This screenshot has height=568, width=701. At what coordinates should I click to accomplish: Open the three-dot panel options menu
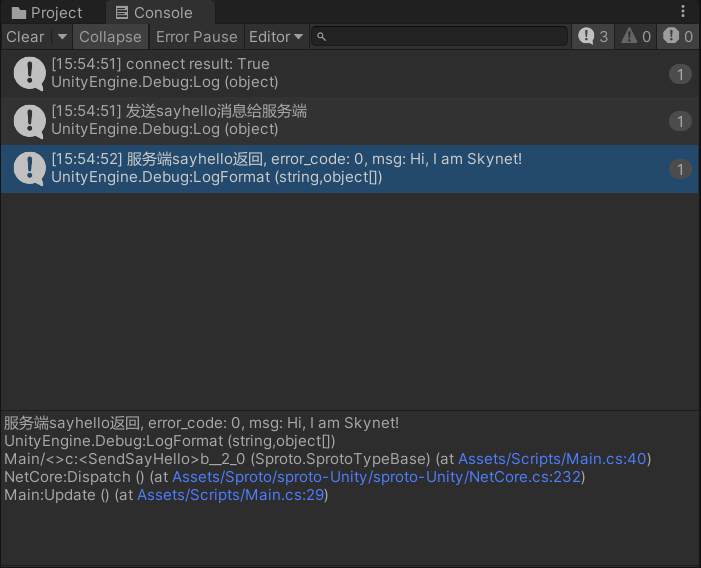683,12
